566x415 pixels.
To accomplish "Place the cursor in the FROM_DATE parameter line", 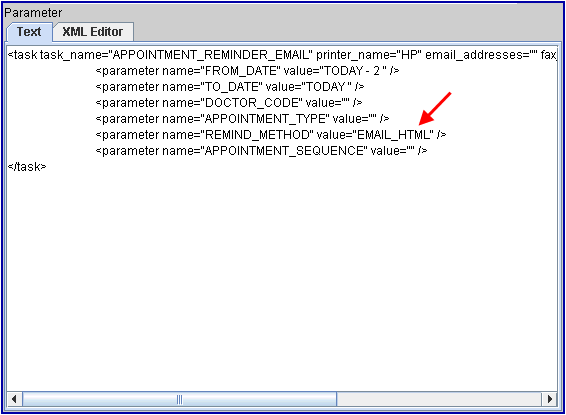I will [247, 71].
